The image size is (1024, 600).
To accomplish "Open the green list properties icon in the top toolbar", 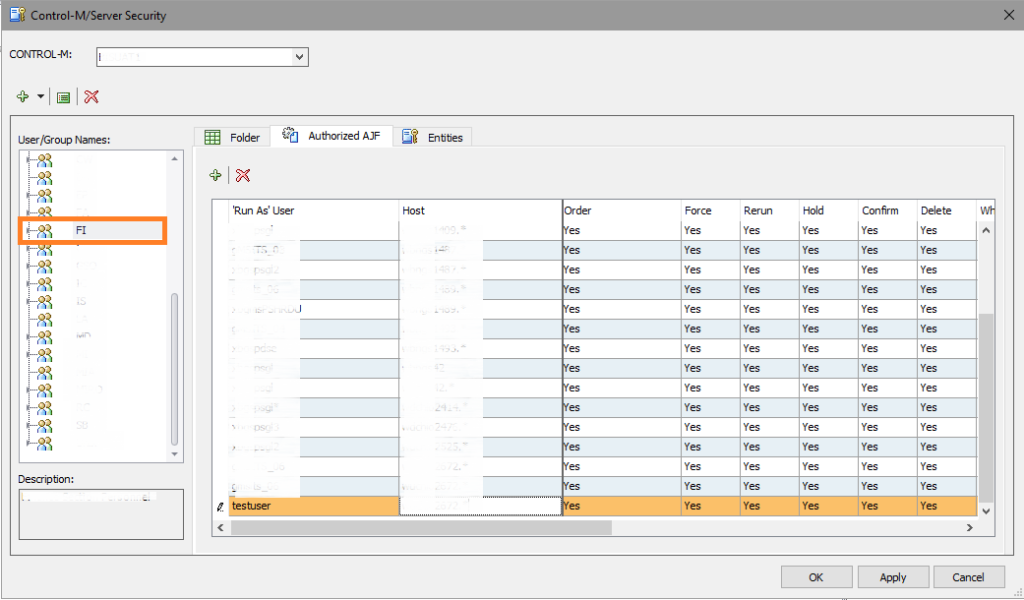I will pos(63,97).
